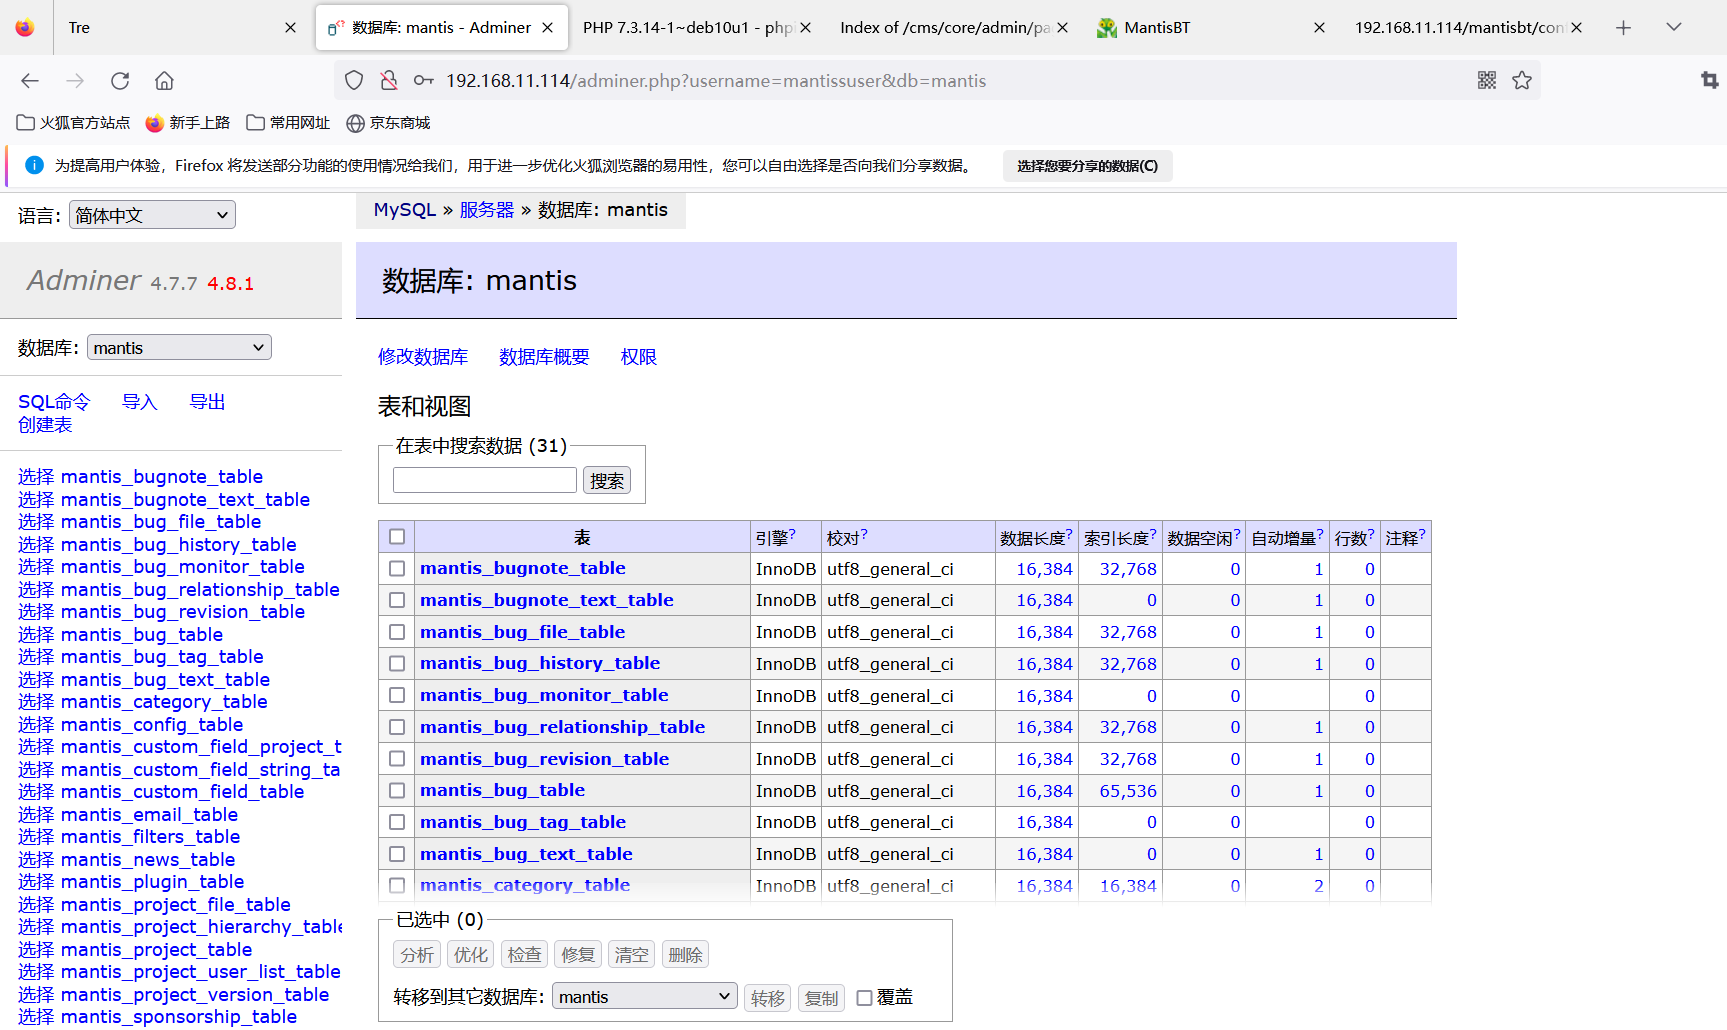Open 京东商城 bookmark
Screen dimensions: 1727x1030
(x=388, y=123)
